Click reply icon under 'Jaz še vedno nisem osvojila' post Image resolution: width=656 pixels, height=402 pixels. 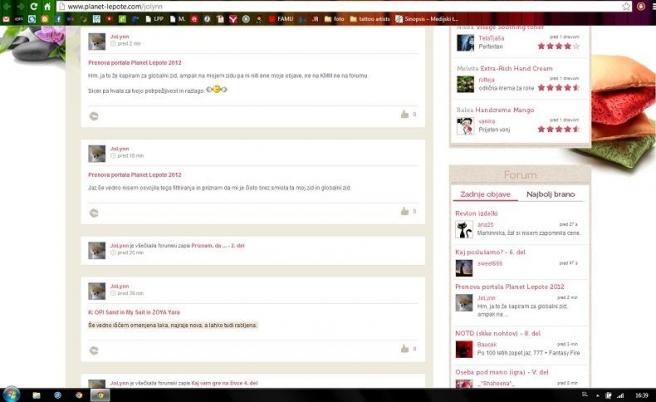point(94,213)
